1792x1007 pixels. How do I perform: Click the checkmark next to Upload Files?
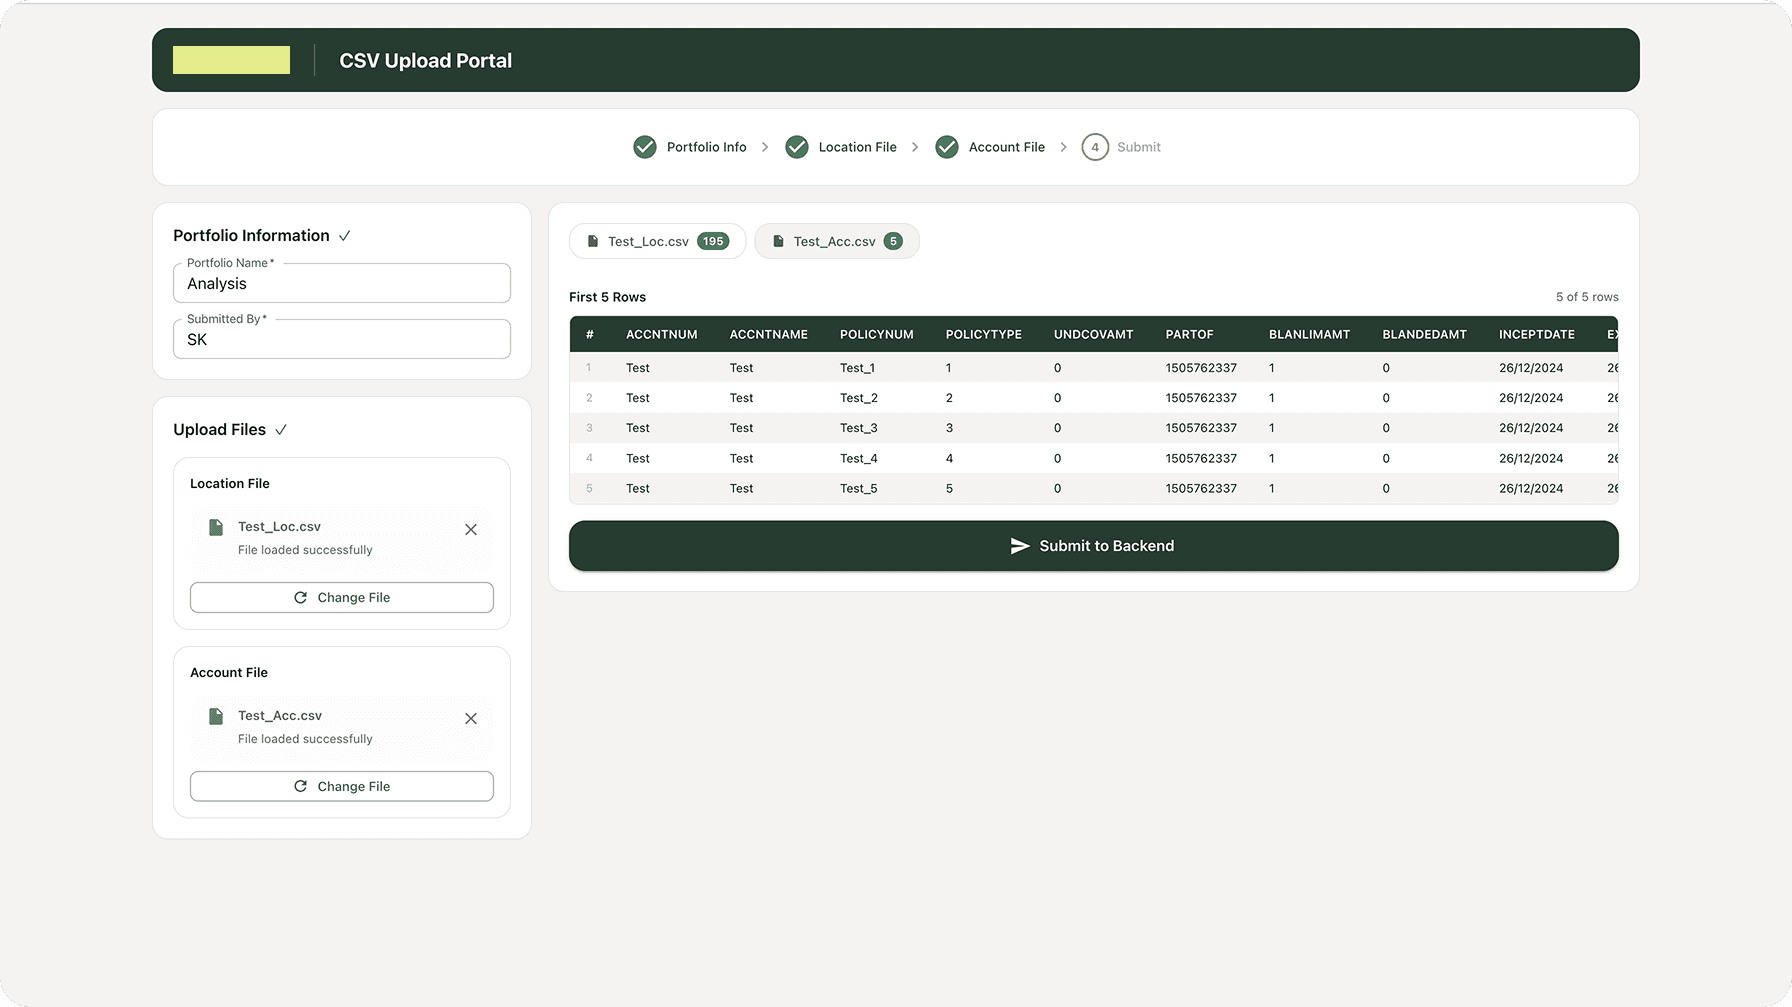pyautogui.click(x=281, y=430)
